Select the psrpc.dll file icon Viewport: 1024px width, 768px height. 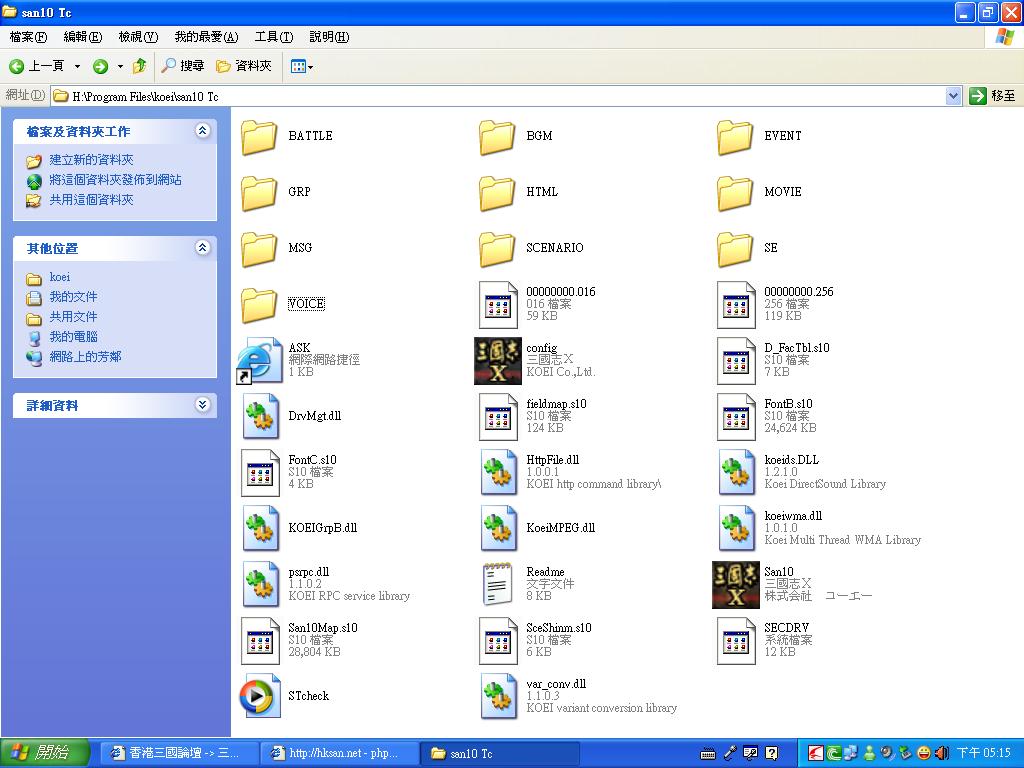pos(261,584)
